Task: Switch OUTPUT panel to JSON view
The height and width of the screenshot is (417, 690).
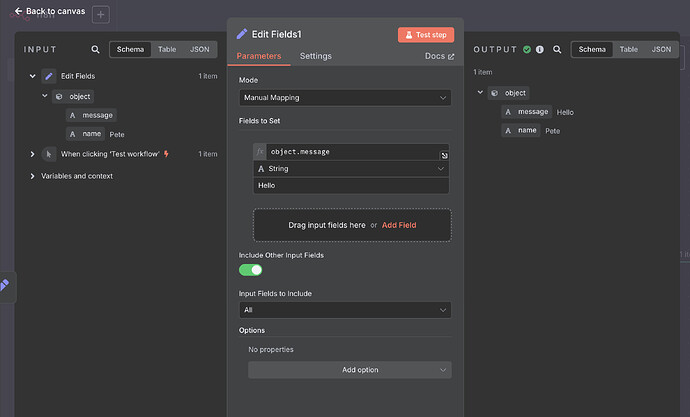Action: (x=661, y=49)
